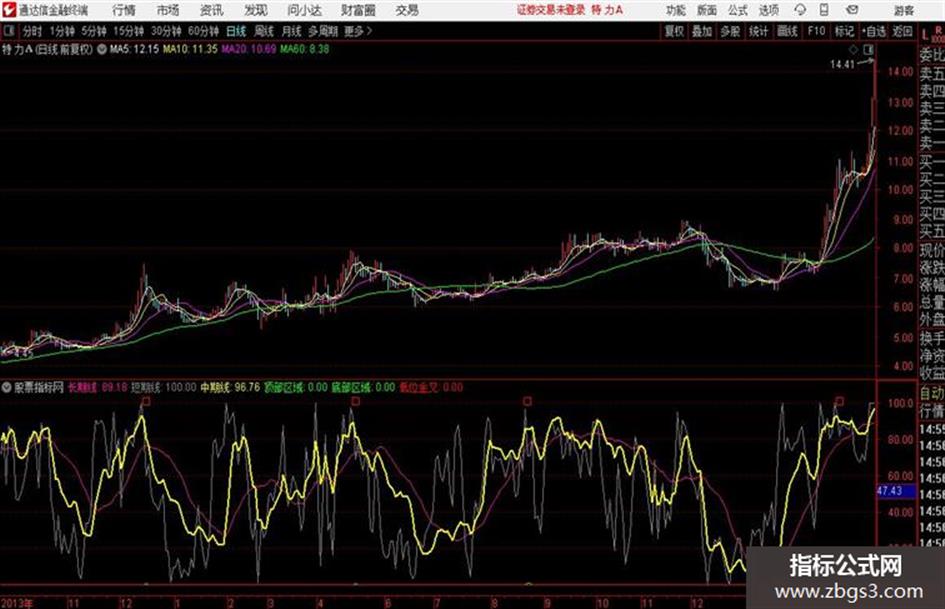Open the 版面 menu

706,10
